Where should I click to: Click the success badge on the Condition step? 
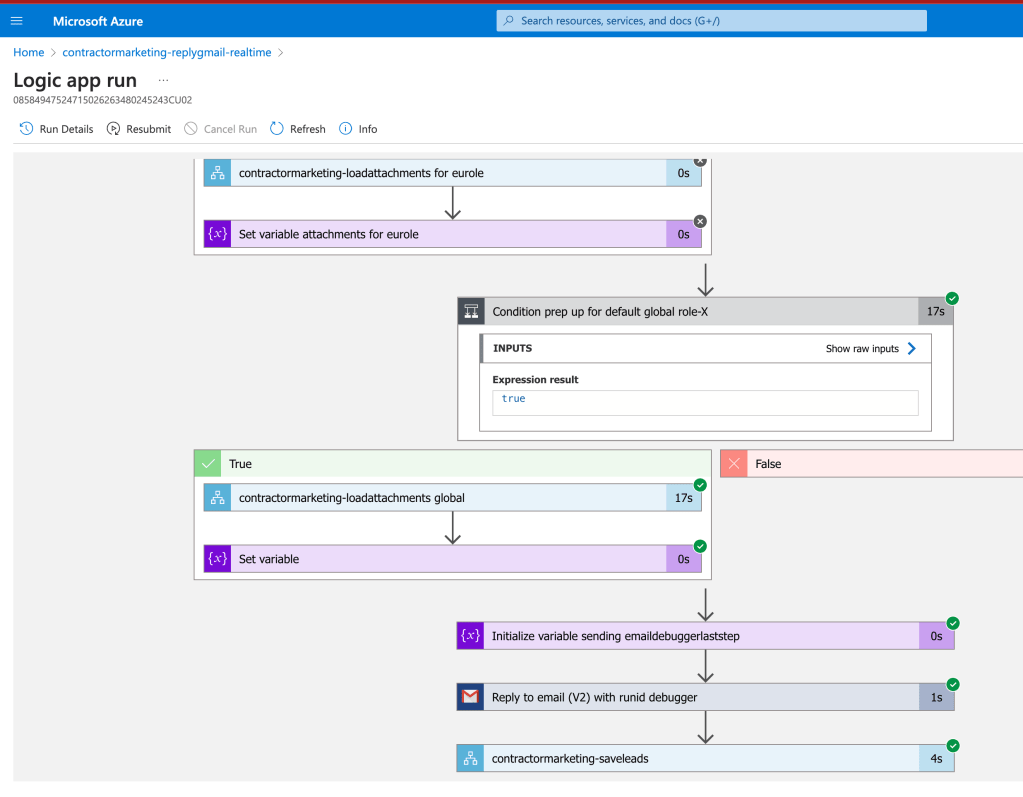[x=953, y=298]
